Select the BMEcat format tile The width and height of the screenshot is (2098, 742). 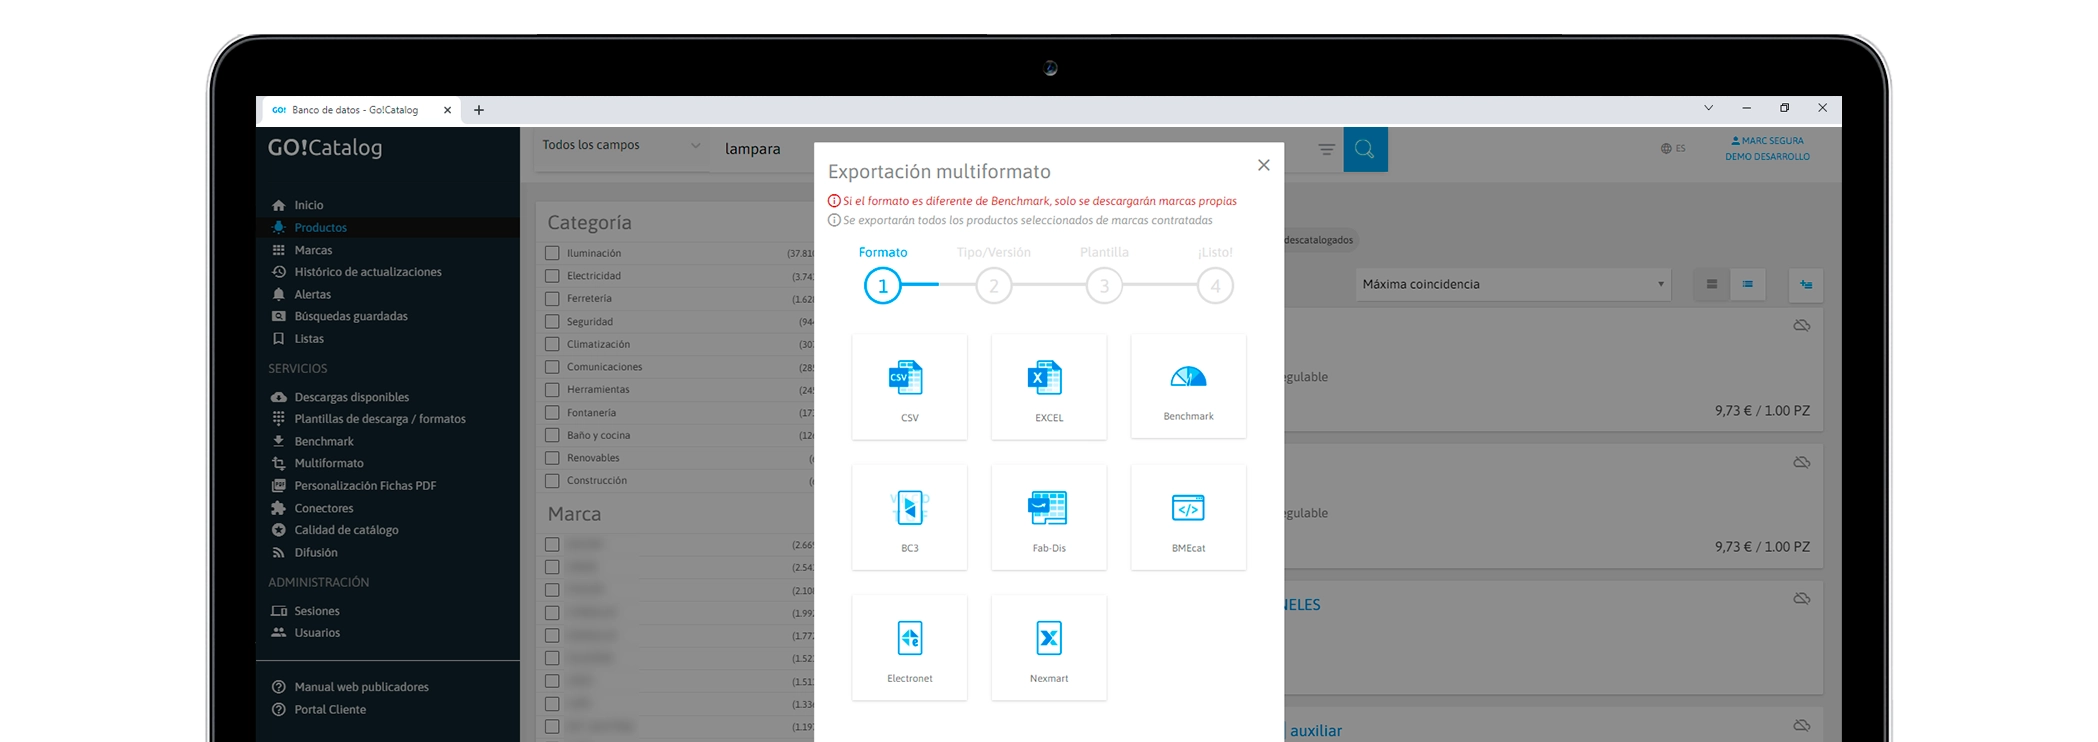pos(1188,517)
